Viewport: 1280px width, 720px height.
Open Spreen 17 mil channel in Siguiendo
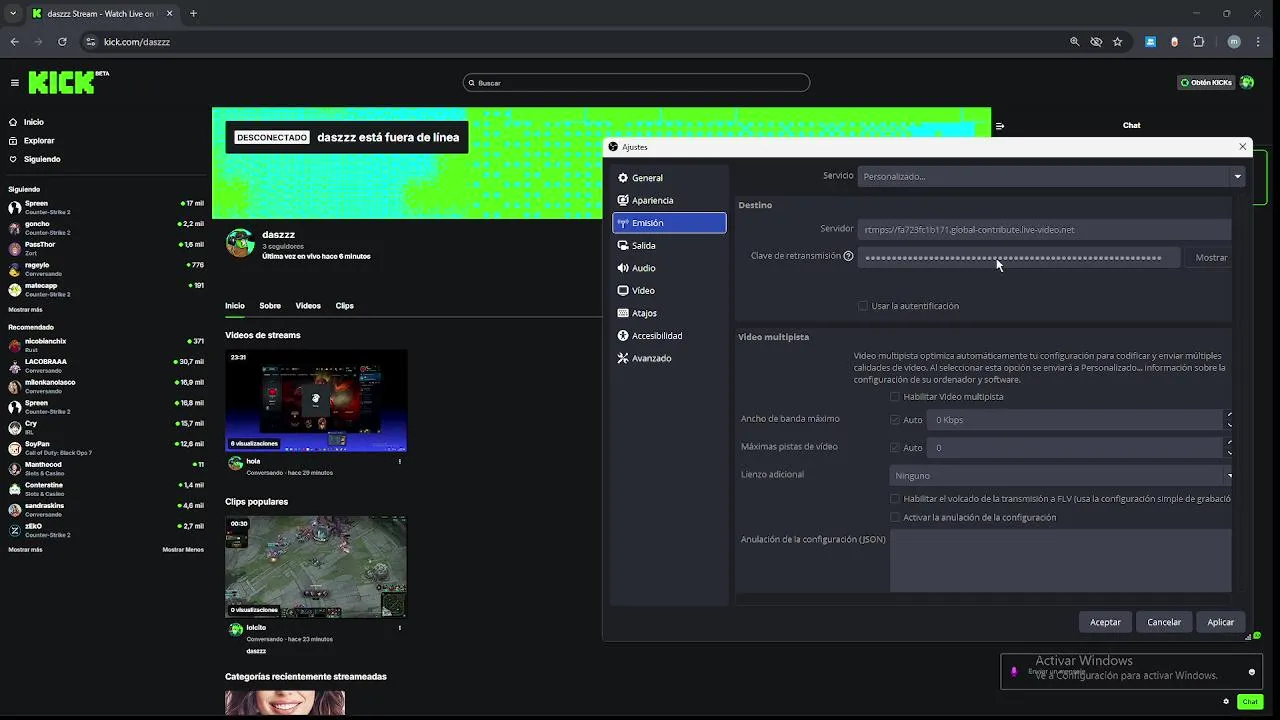(x=106, y=207)
